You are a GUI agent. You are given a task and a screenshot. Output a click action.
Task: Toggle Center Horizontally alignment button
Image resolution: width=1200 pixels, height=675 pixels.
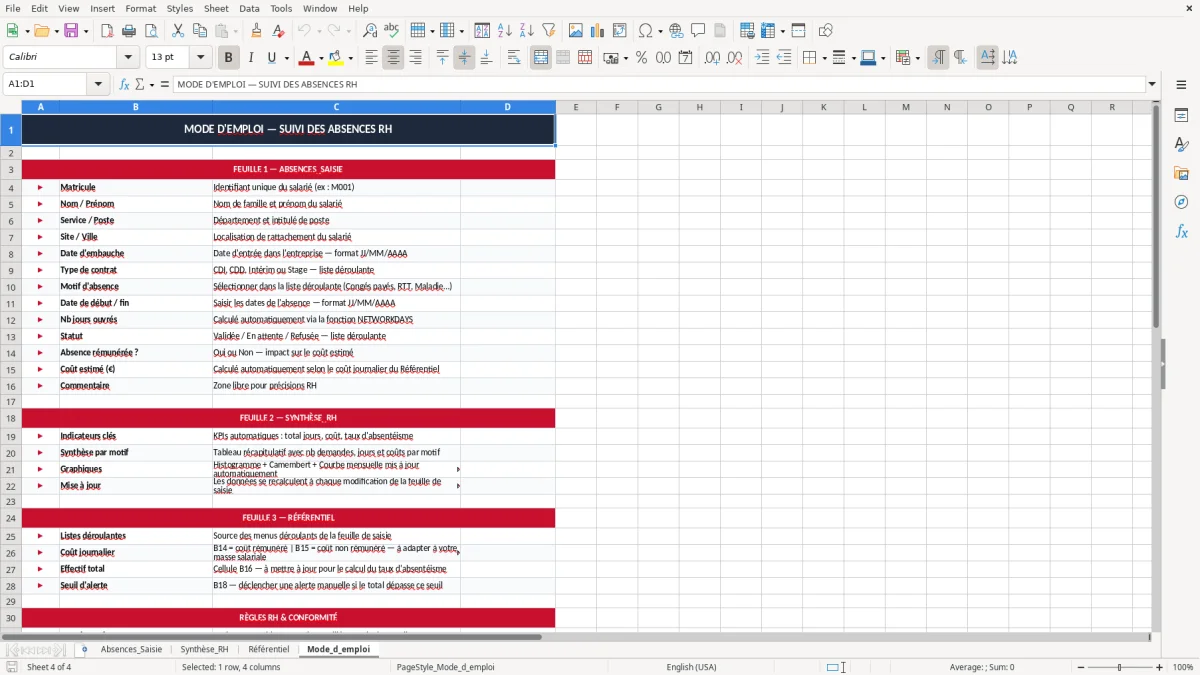(393, 58)
